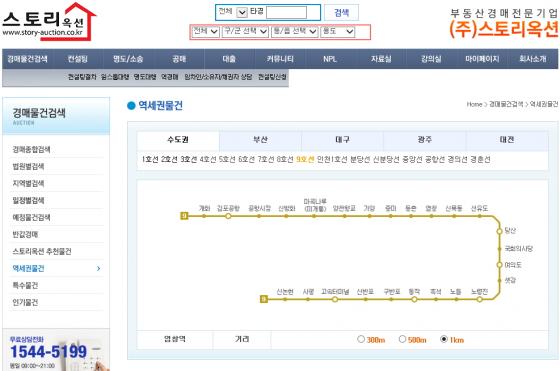Click the line 9 square badge before 신논현
Viewport: 560px width, 371px height.
[x=264, y=299]
